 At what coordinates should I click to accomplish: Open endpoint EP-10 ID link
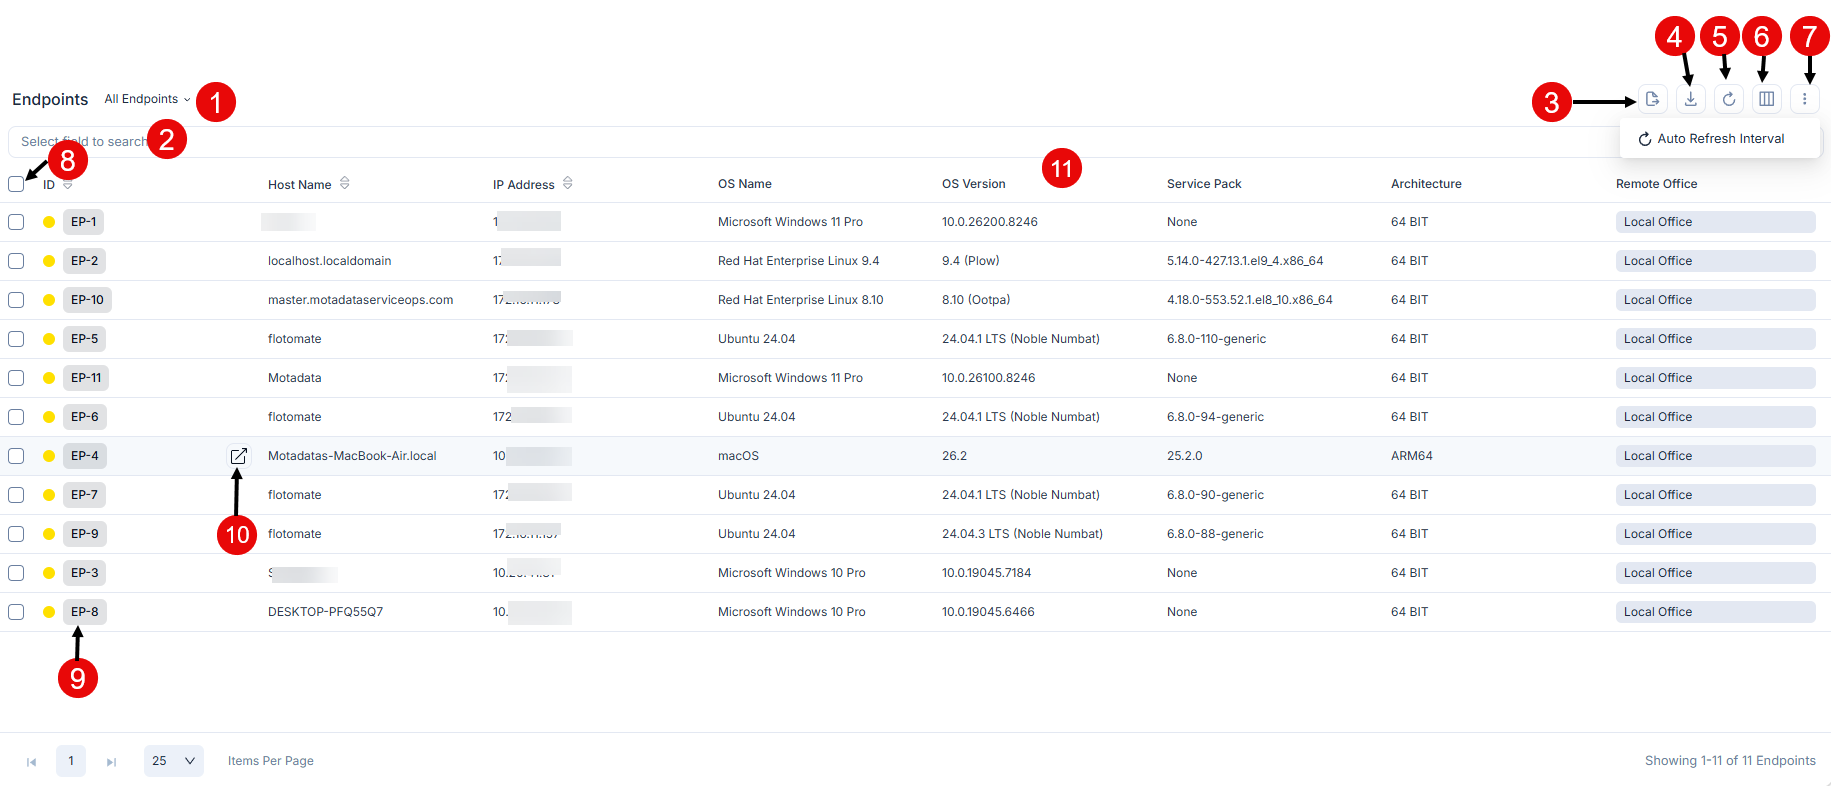[x=87, y=300]
